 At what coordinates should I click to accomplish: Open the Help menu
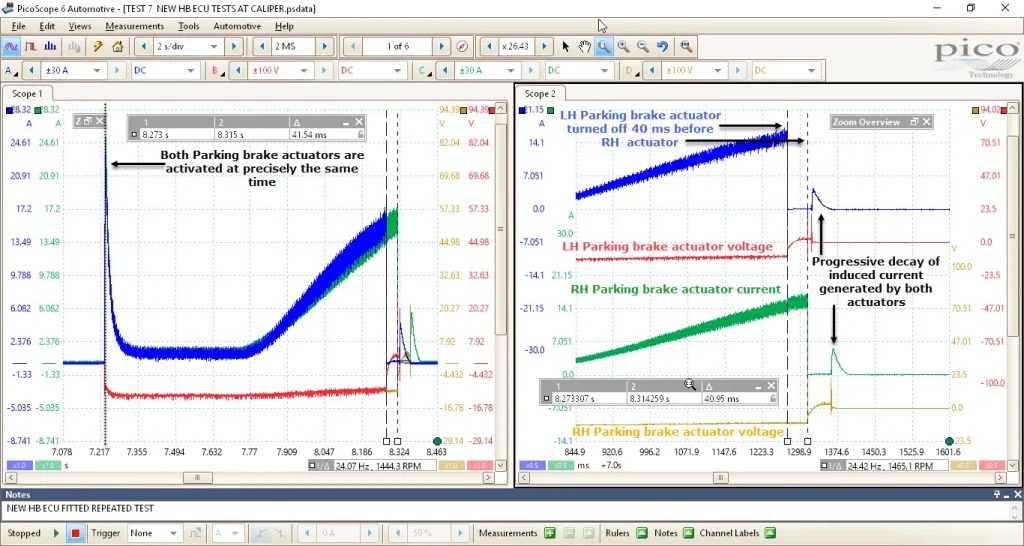coord(284,26)
